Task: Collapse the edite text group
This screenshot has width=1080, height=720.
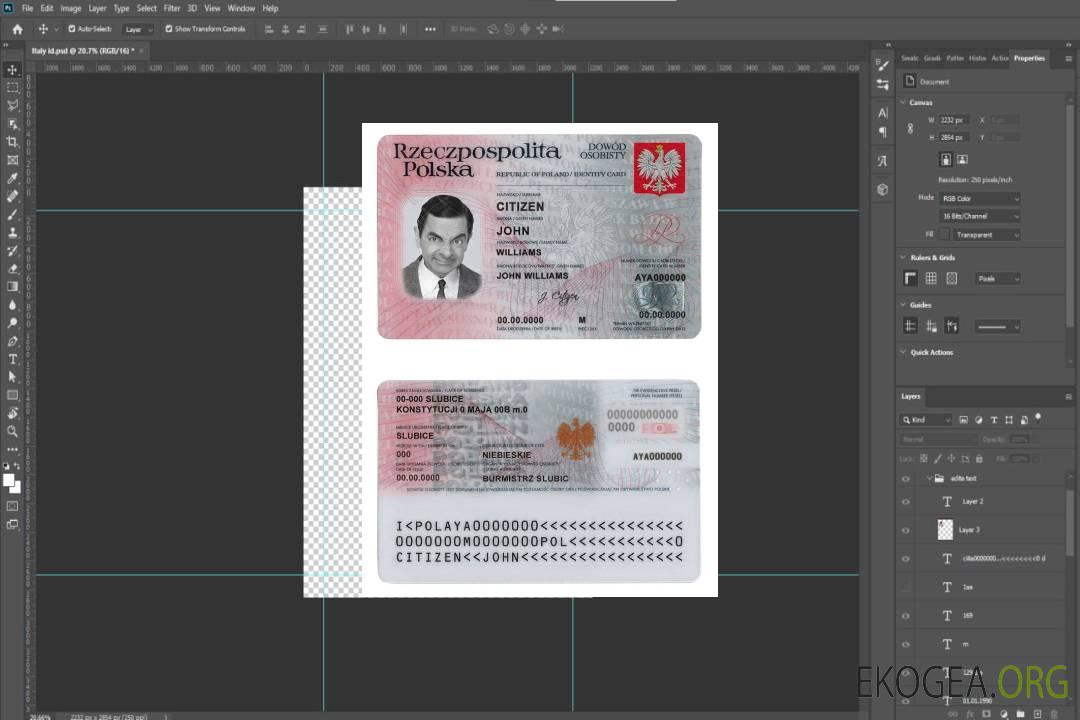Action: pos(929,478)
